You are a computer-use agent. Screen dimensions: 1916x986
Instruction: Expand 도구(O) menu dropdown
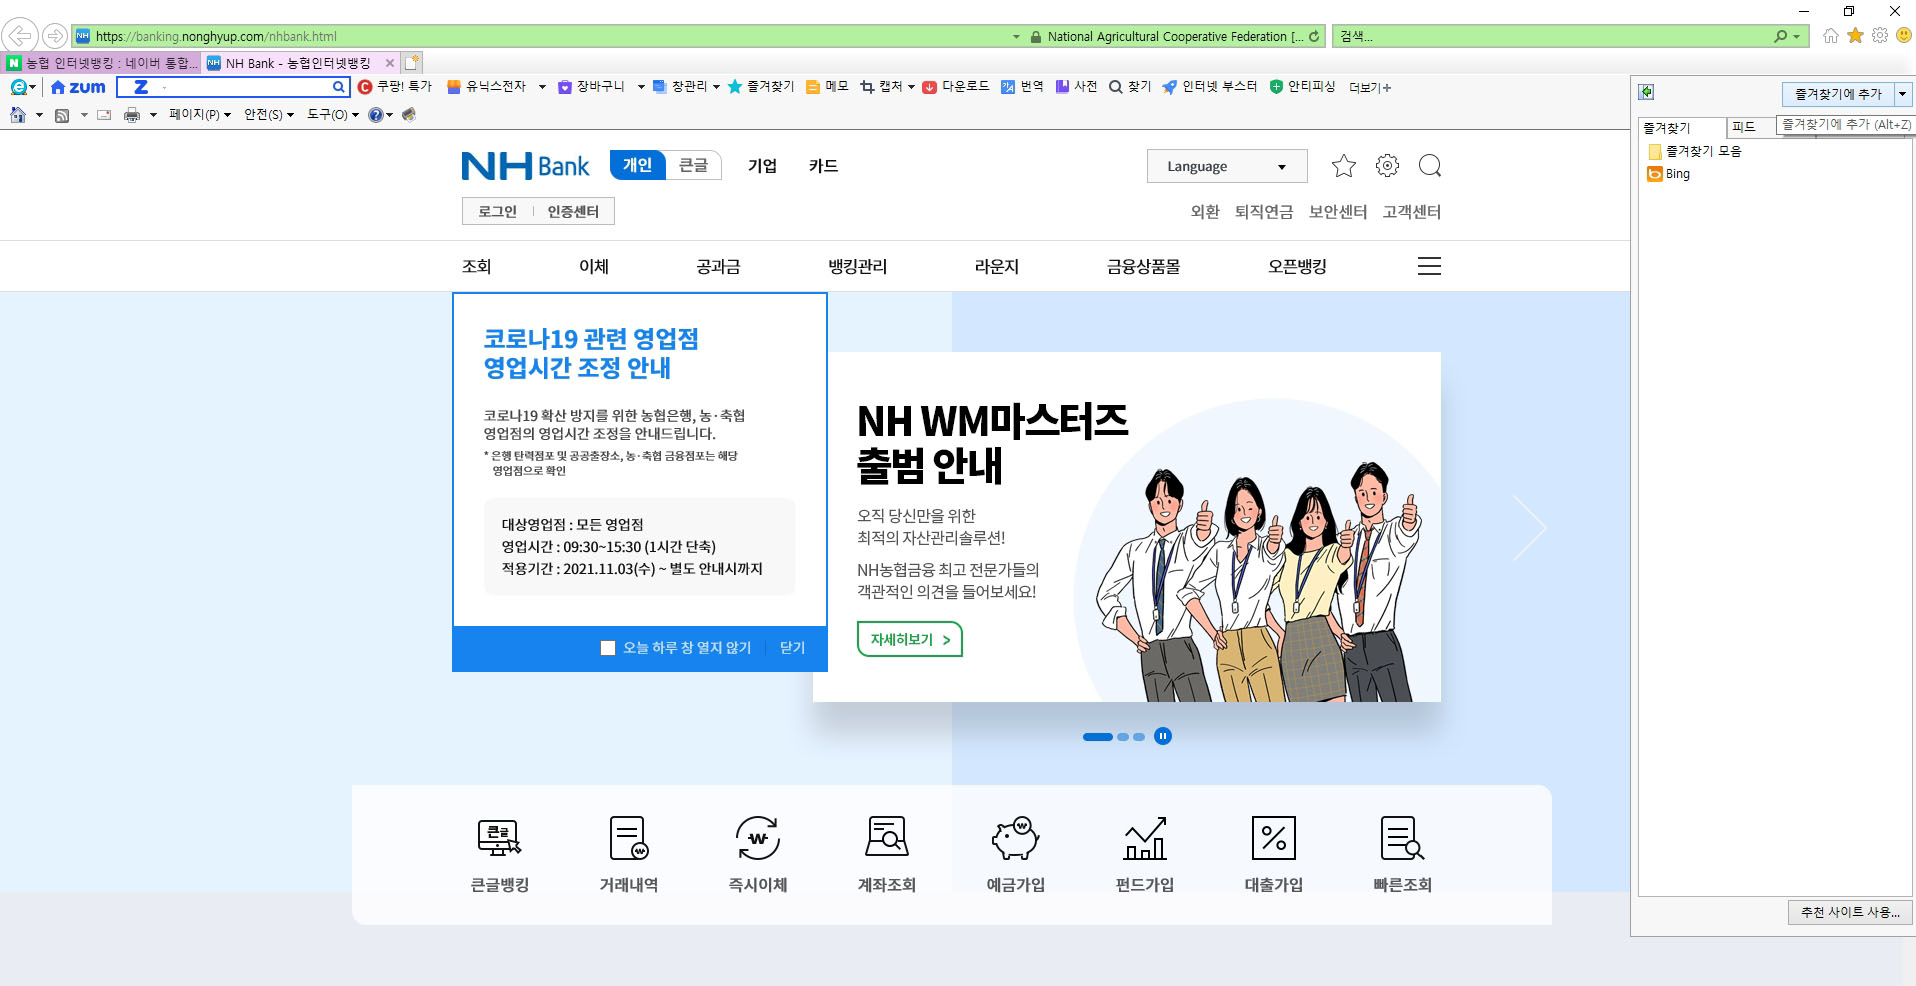pyautogui.click(x=333, y=115)
